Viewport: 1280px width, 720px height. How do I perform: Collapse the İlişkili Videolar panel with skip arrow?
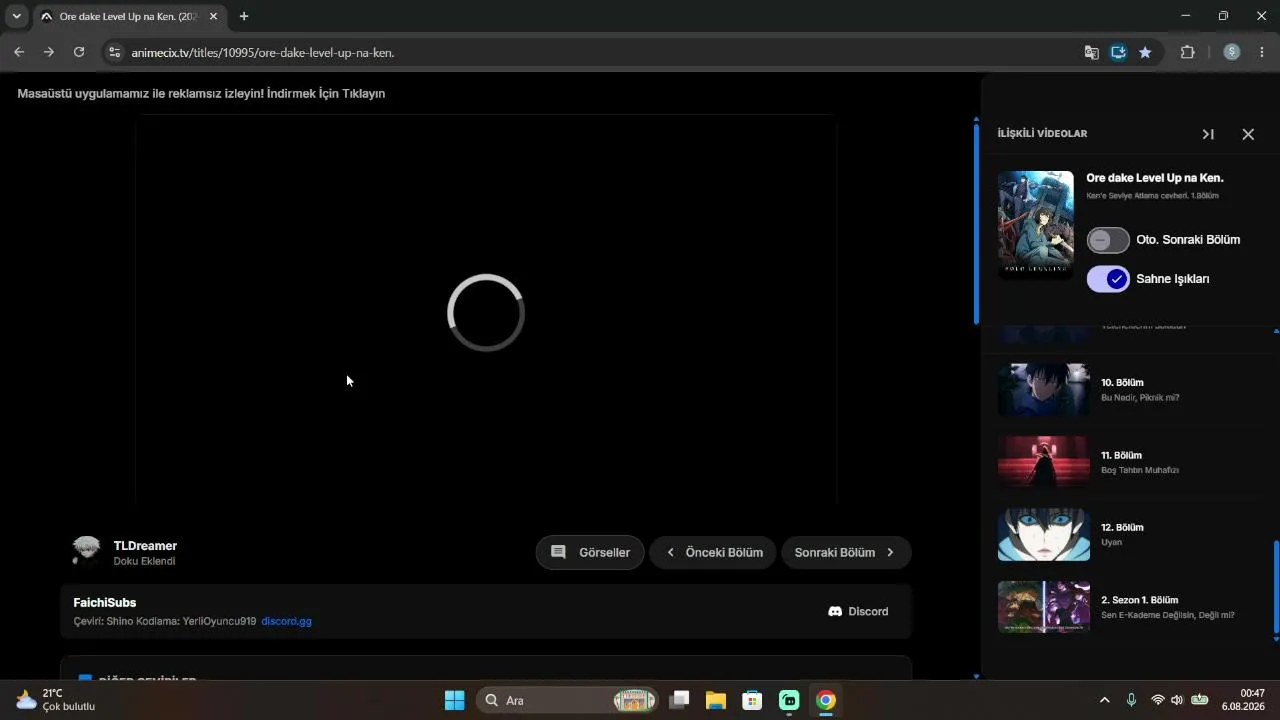pyautogui.click(x=1208, y=134)
